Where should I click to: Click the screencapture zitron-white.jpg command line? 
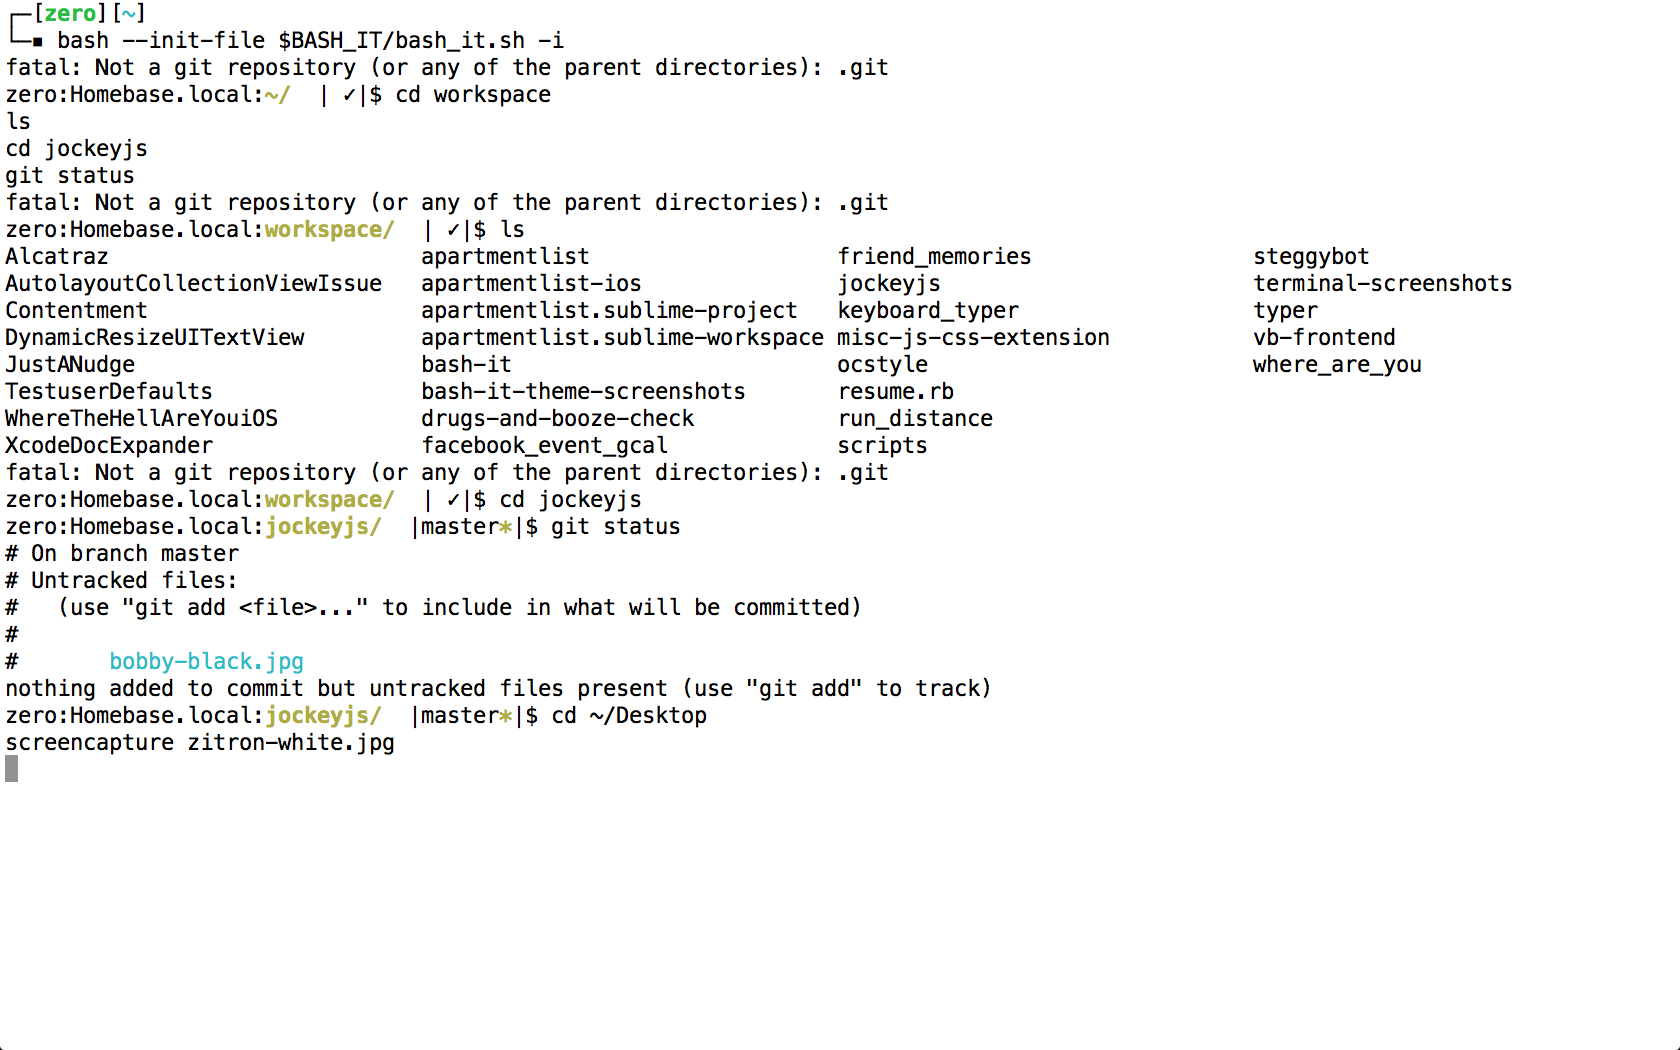(x=200, y=742)
